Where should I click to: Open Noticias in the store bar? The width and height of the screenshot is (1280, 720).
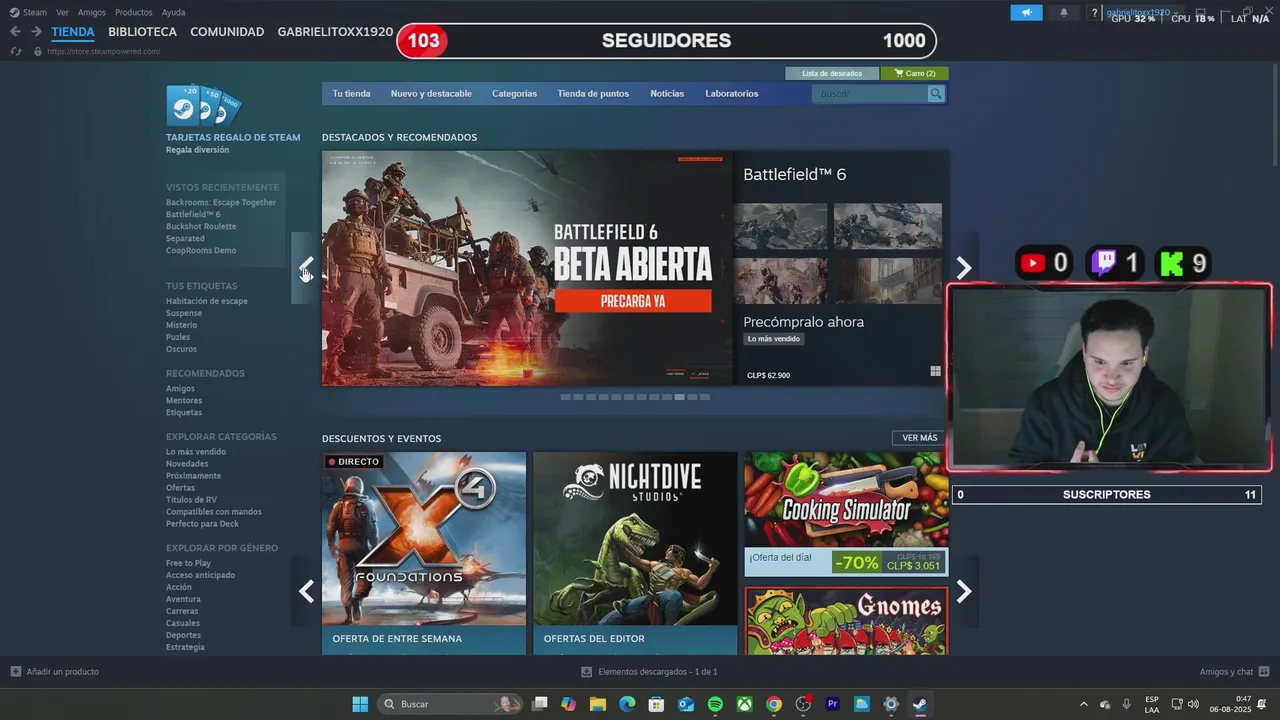667,94
